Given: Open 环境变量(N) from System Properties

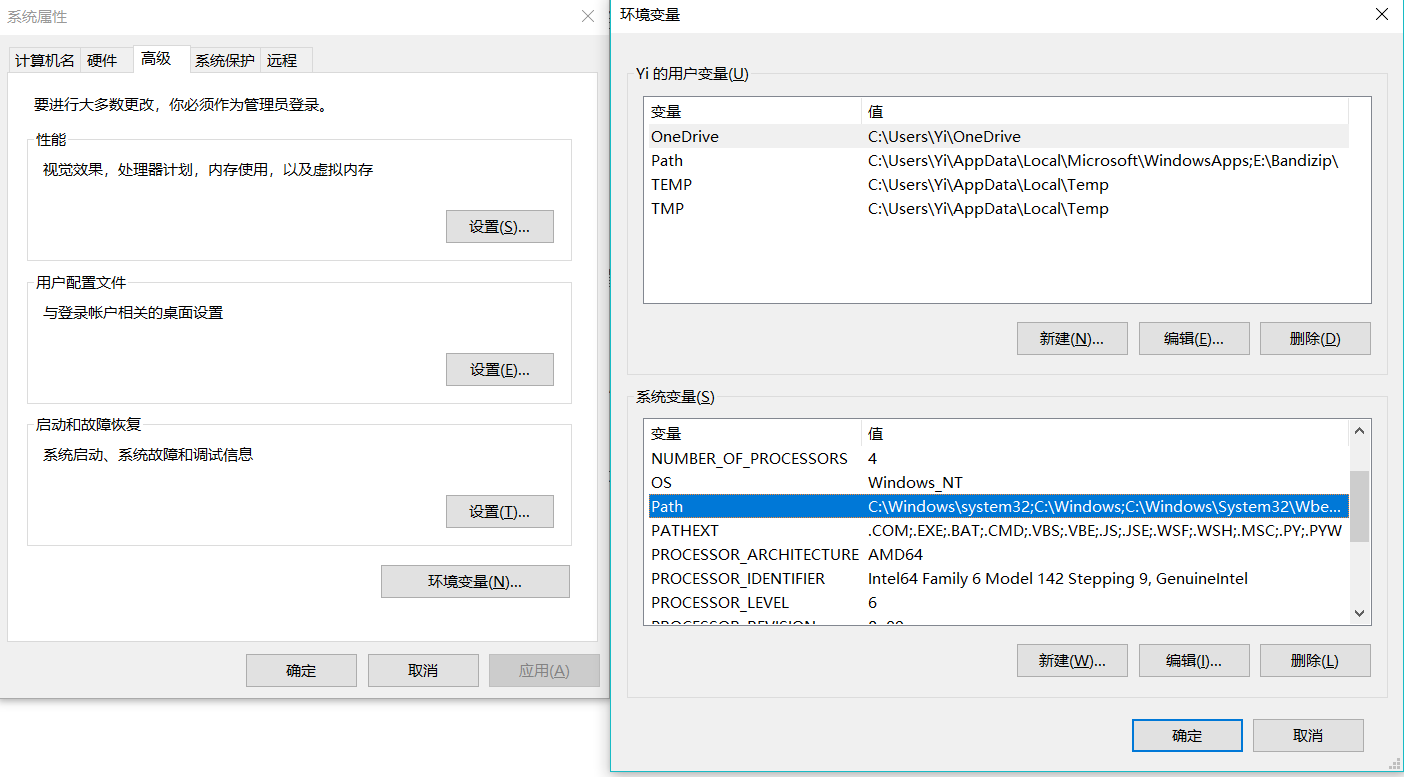Looking at the screenshot, I should [x=475, y=582].
